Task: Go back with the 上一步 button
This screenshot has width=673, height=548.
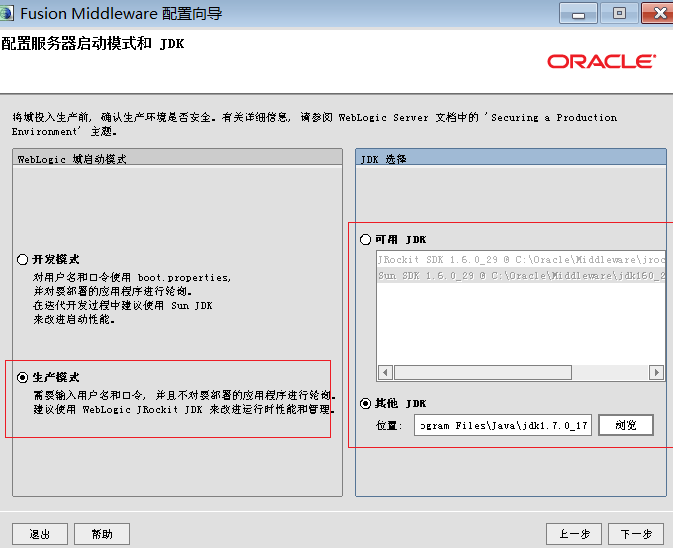Action: tap(574, 534)
